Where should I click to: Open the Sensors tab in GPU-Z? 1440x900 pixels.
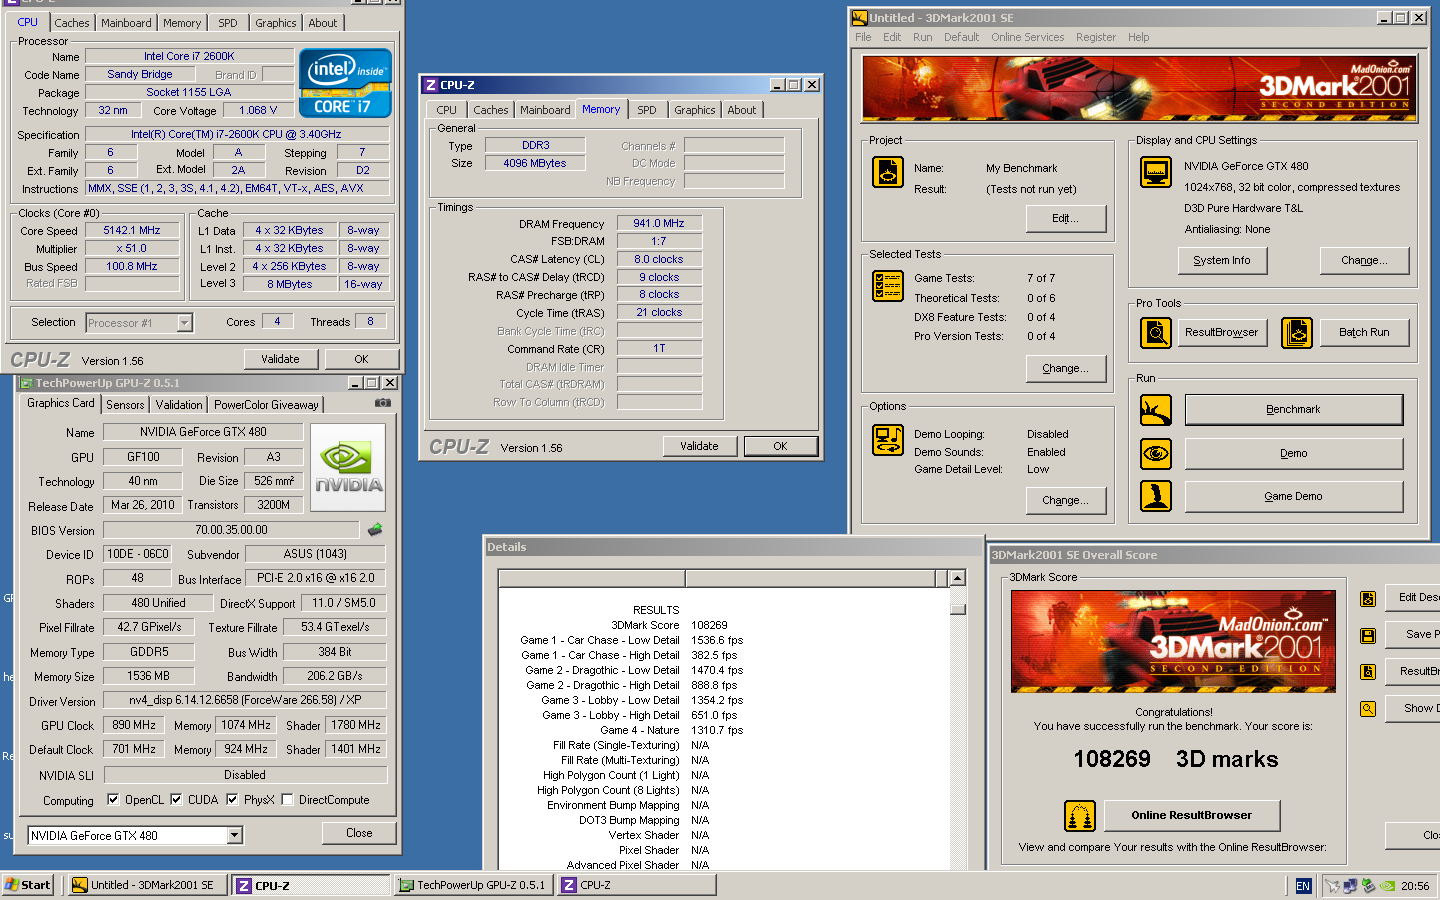point(125,405)
